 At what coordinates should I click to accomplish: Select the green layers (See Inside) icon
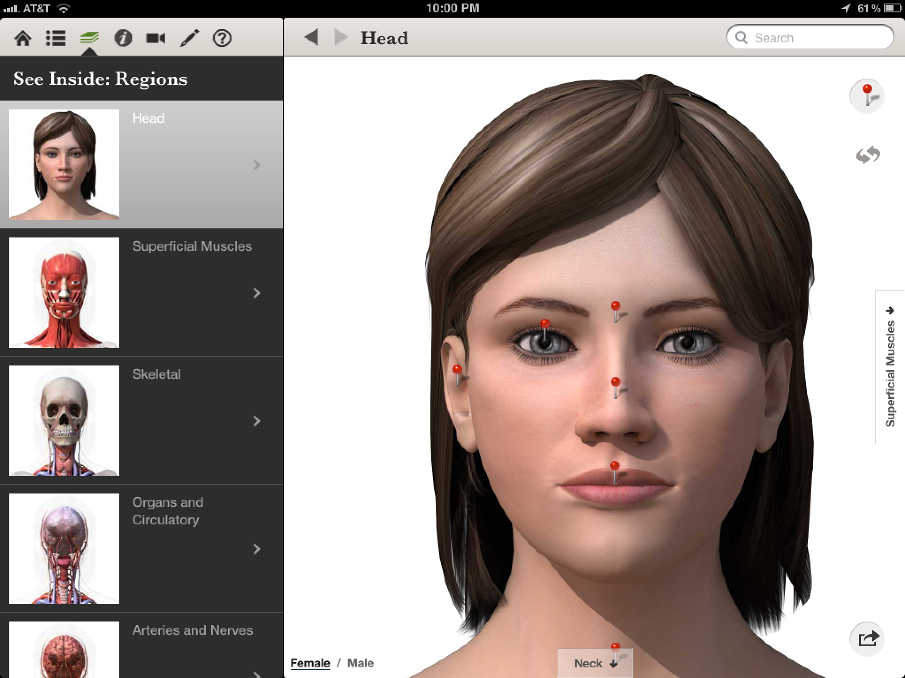pyautogui.click(x=89, y=38)
